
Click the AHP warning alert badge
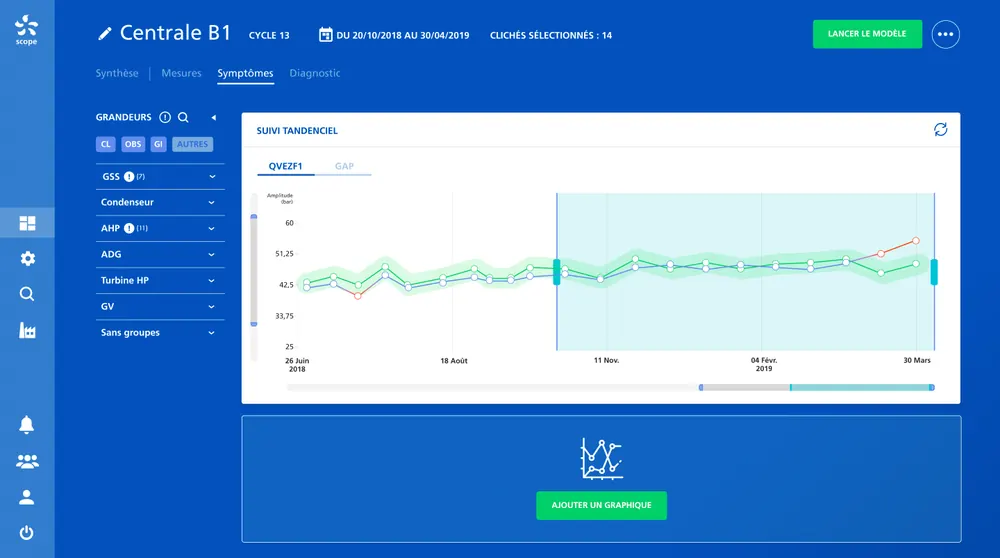[129, 228]
